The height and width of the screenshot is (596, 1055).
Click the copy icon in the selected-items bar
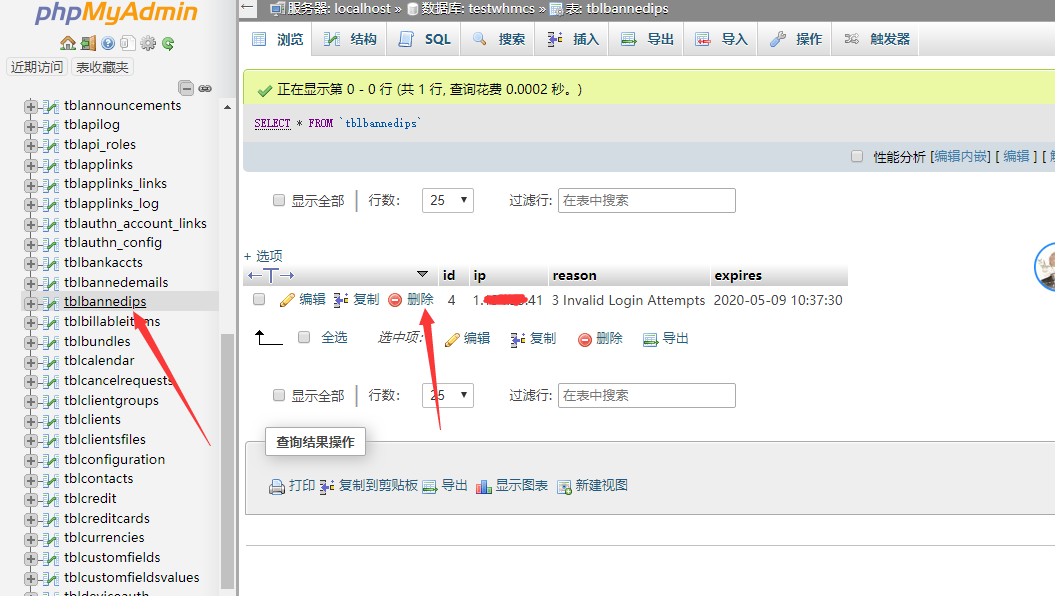tap(517, 339)
